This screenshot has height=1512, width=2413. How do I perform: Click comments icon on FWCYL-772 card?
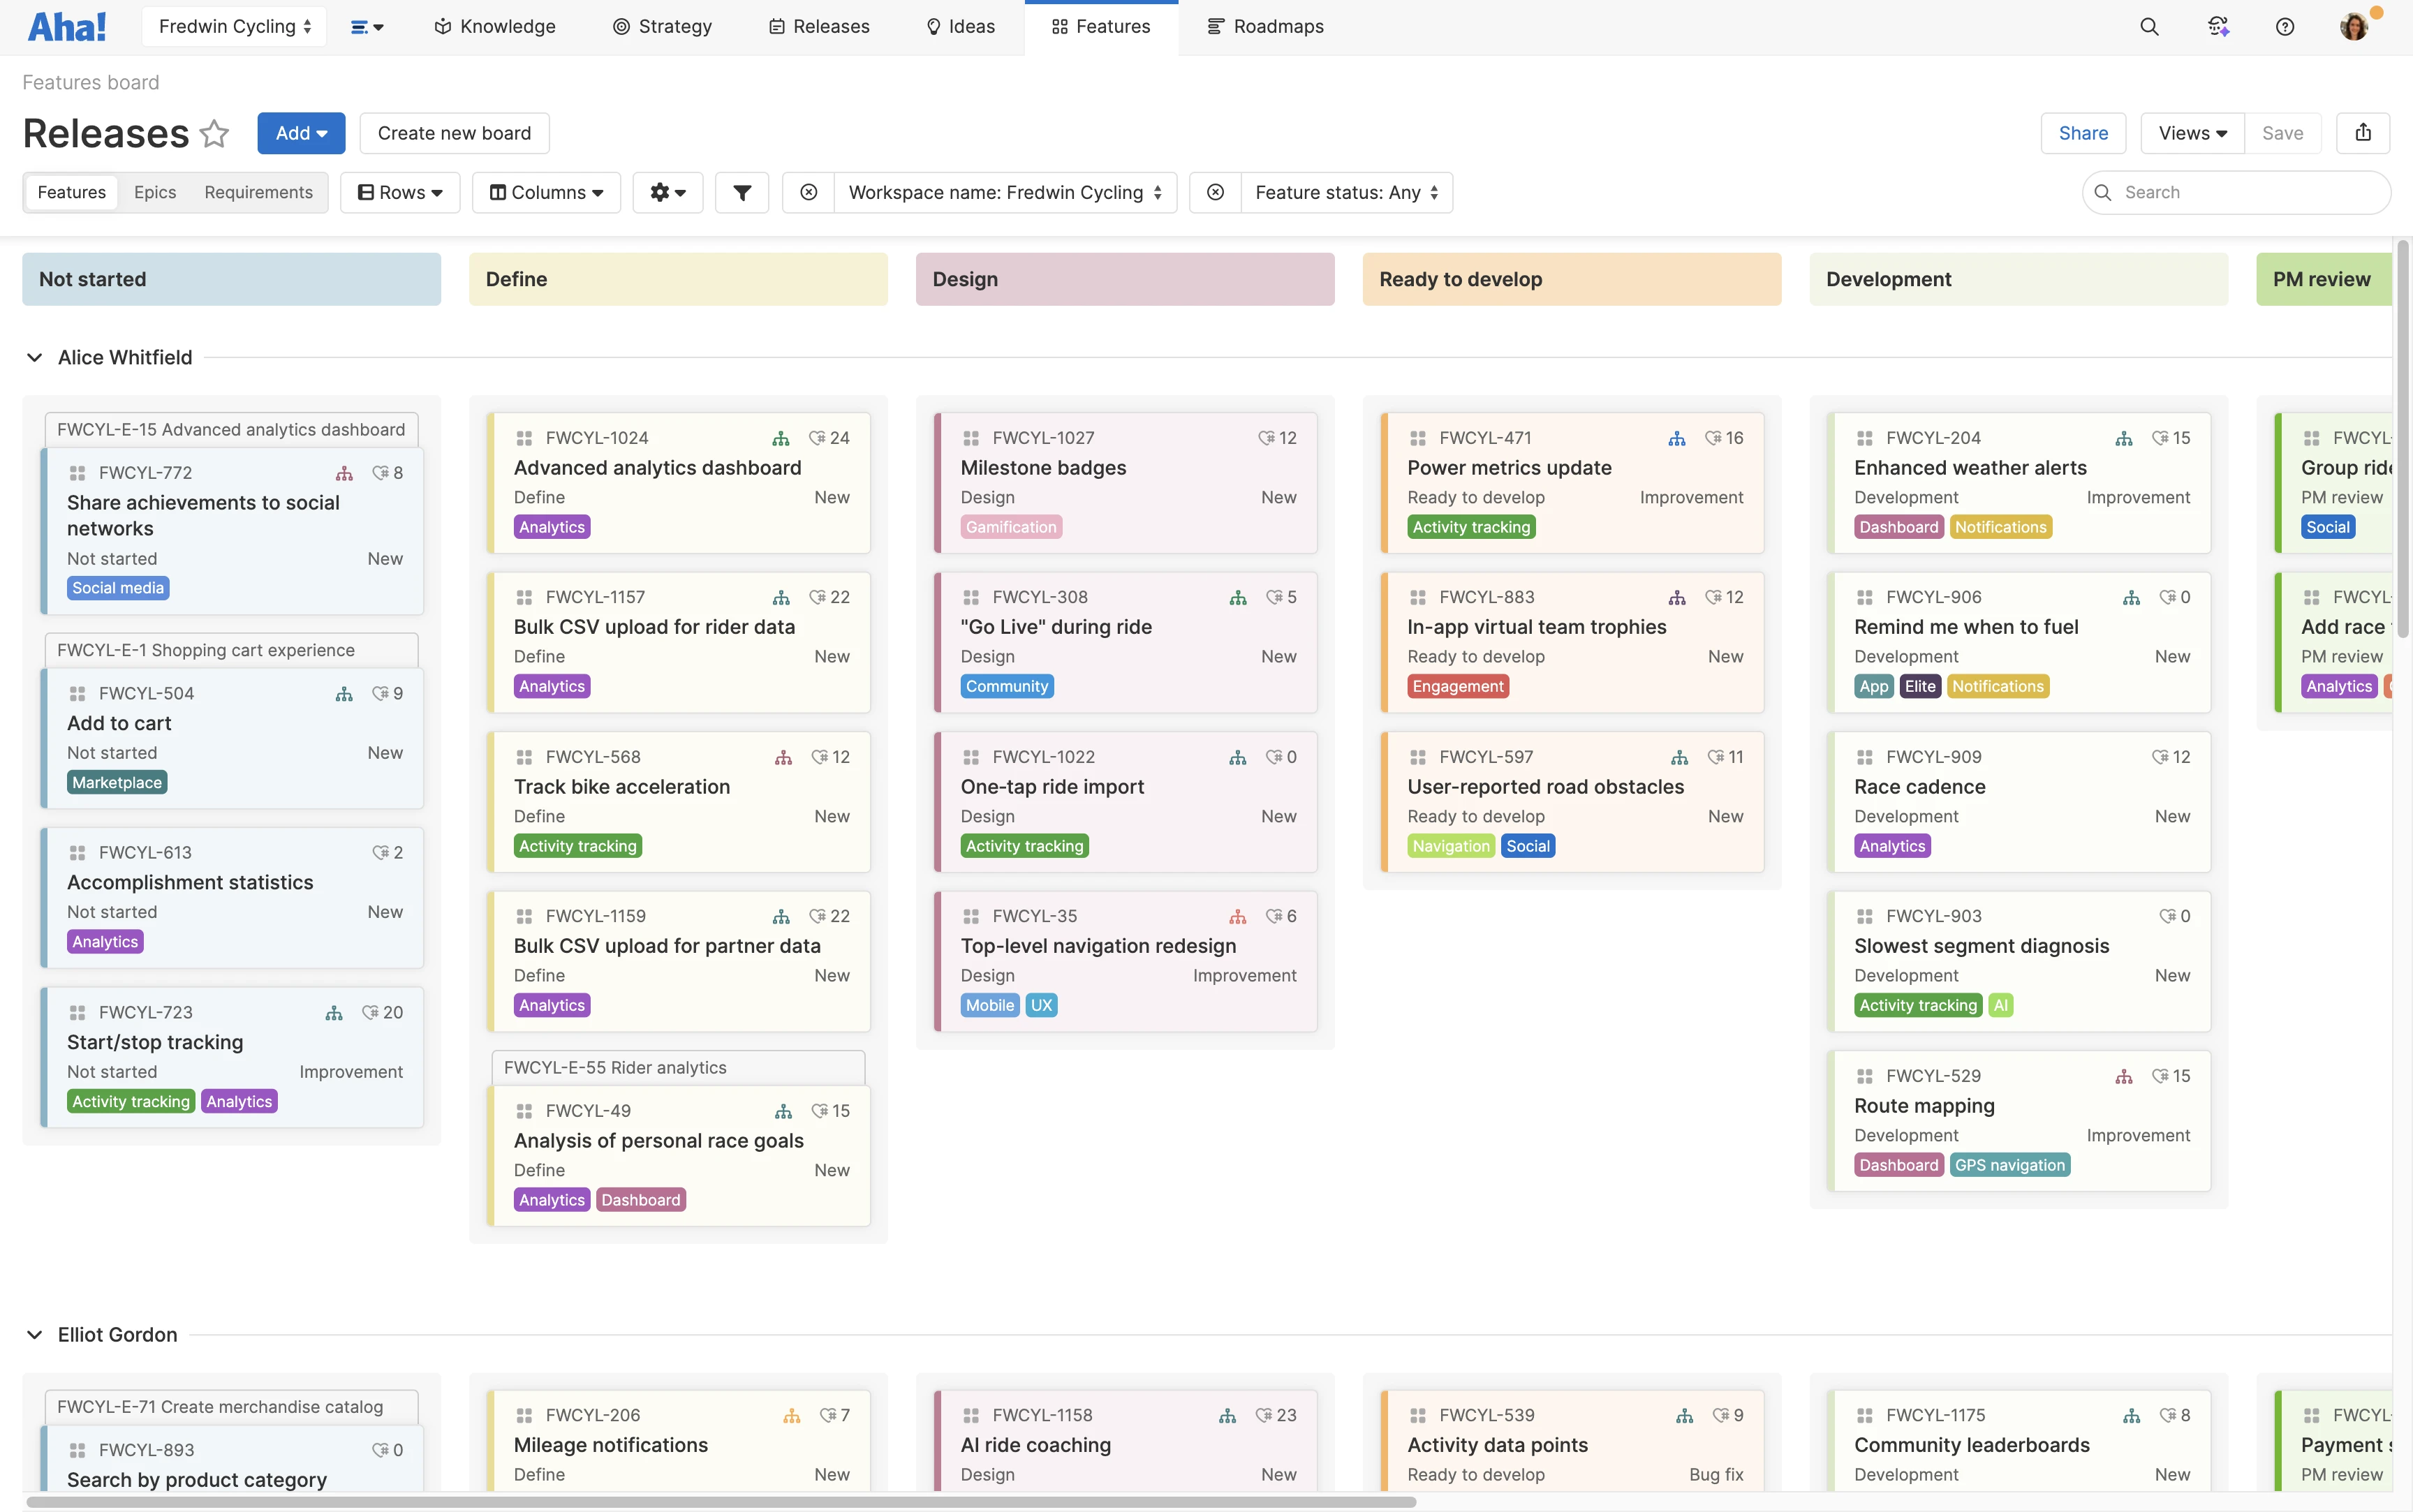pyautogui.click(x=380, y=473)
